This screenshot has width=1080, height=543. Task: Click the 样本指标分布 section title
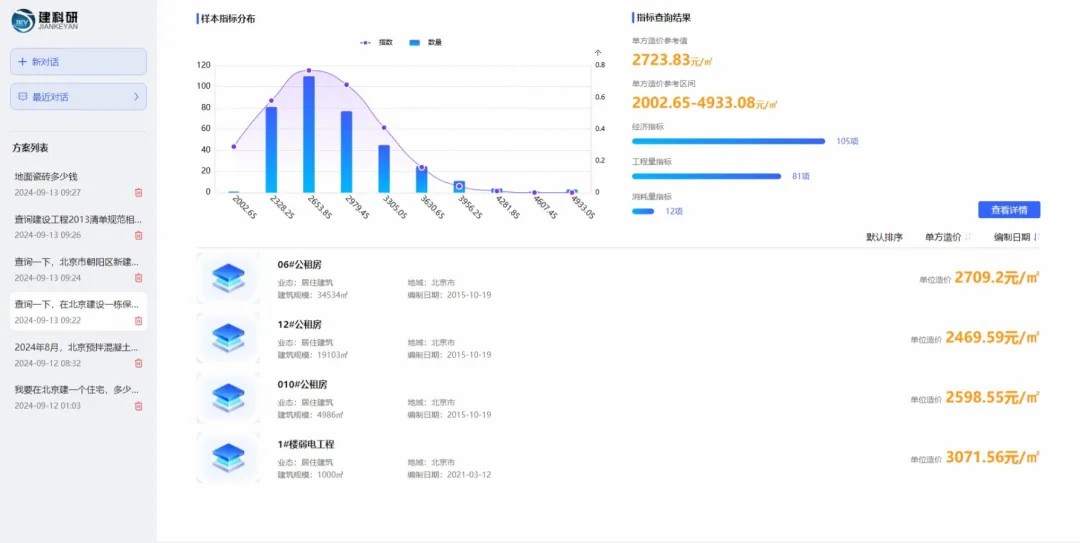pos(228,19)
